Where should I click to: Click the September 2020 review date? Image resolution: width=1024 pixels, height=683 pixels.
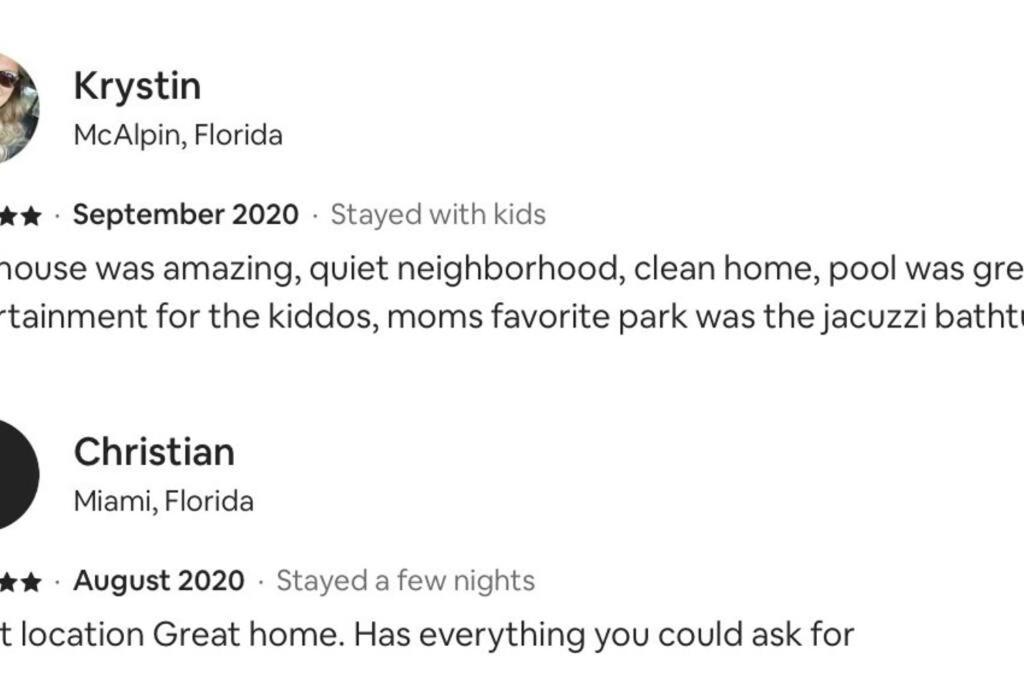click(x=185, y=215)
